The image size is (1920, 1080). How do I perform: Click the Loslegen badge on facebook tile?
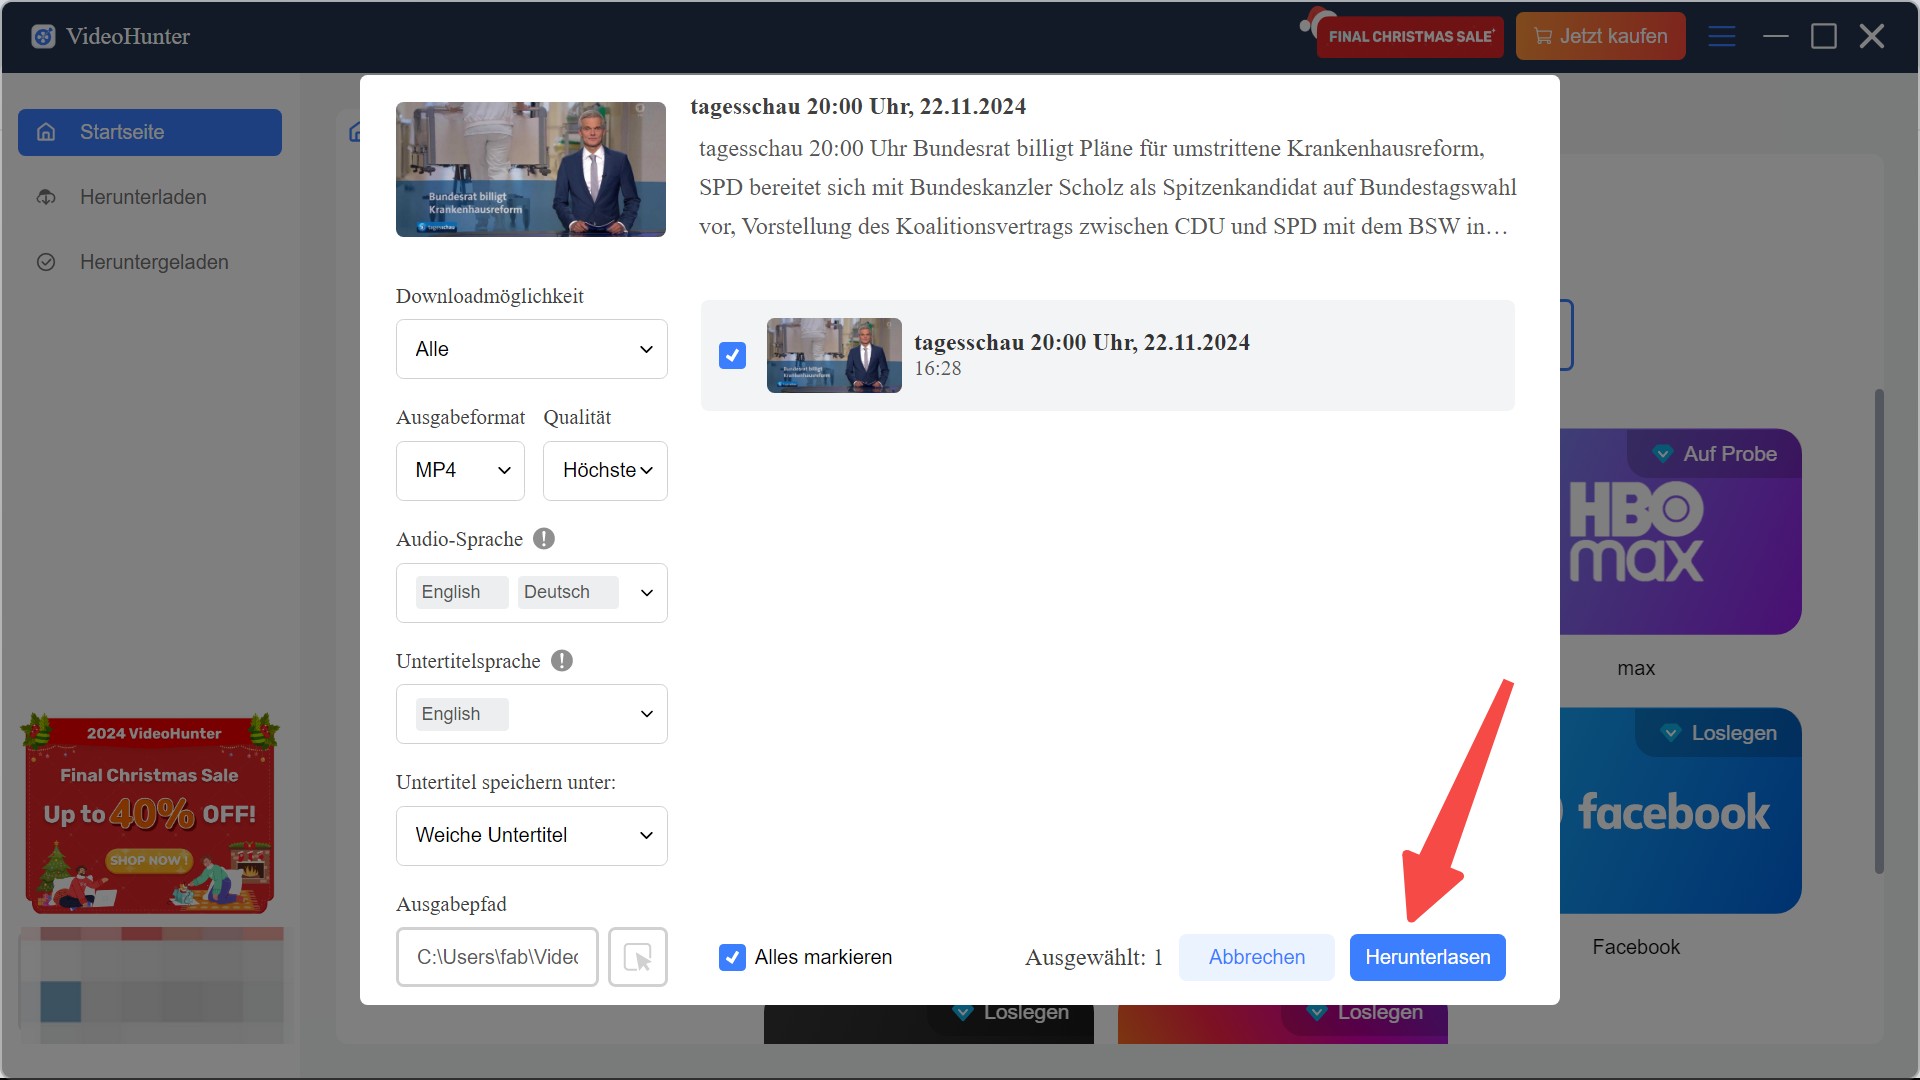coord(1720,733)
